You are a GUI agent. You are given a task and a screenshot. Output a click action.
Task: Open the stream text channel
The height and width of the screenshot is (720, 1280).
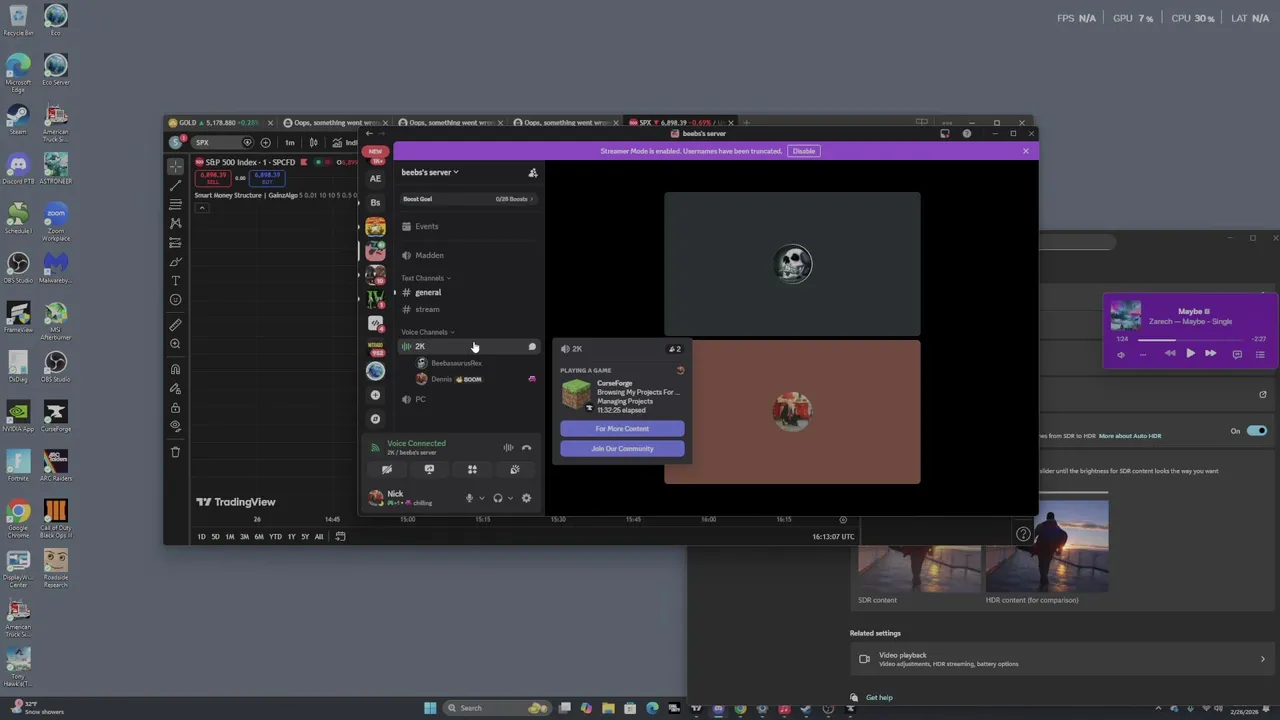pyautogui.click(x=469, y=309)
